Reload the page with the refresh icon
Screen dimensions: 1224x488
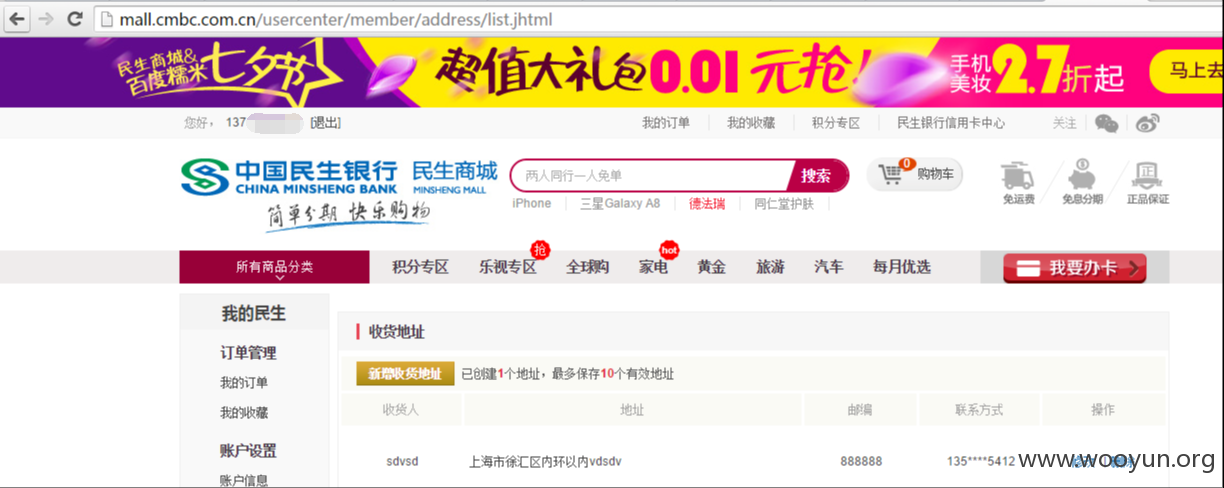click(75, 19)
